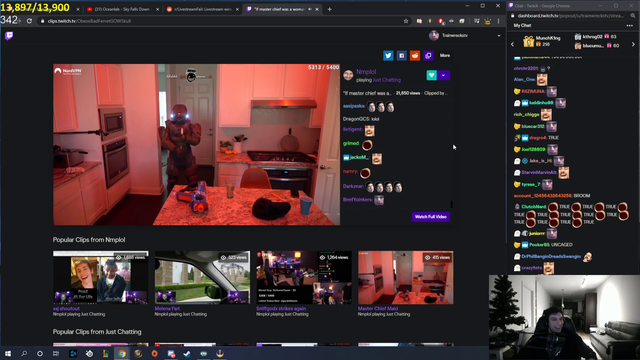This screenshot has width=640, height=360.
Task: Click DrPhilBanginDreadsSwangin username in My Chat
Action: pyautogui.click(x=551, y=256)
